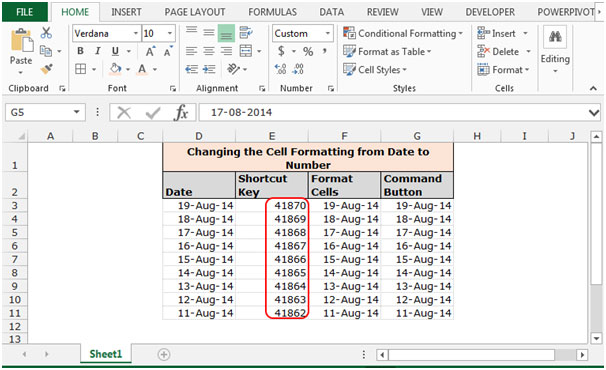
Task: Click the Cut scissors icon
Action: tap(46, 33)
